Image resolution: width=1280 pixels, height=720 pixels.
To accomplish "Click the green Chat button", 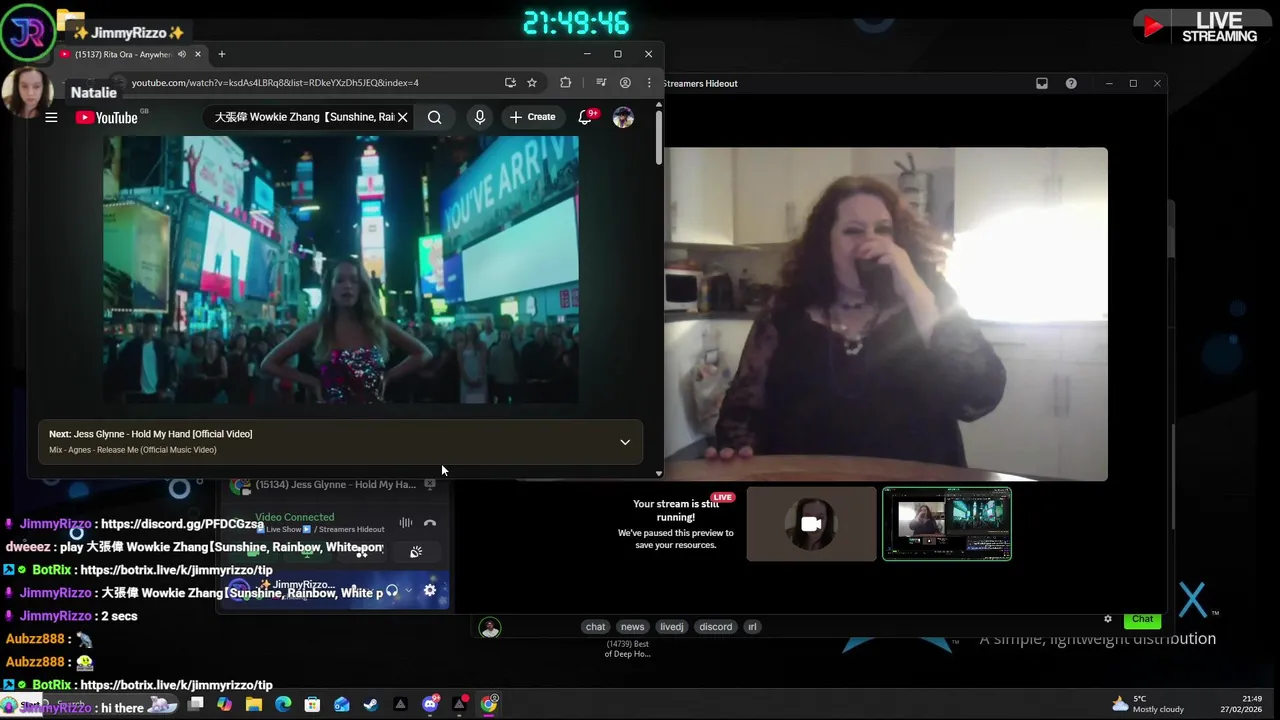I will tap(1142, 619).
